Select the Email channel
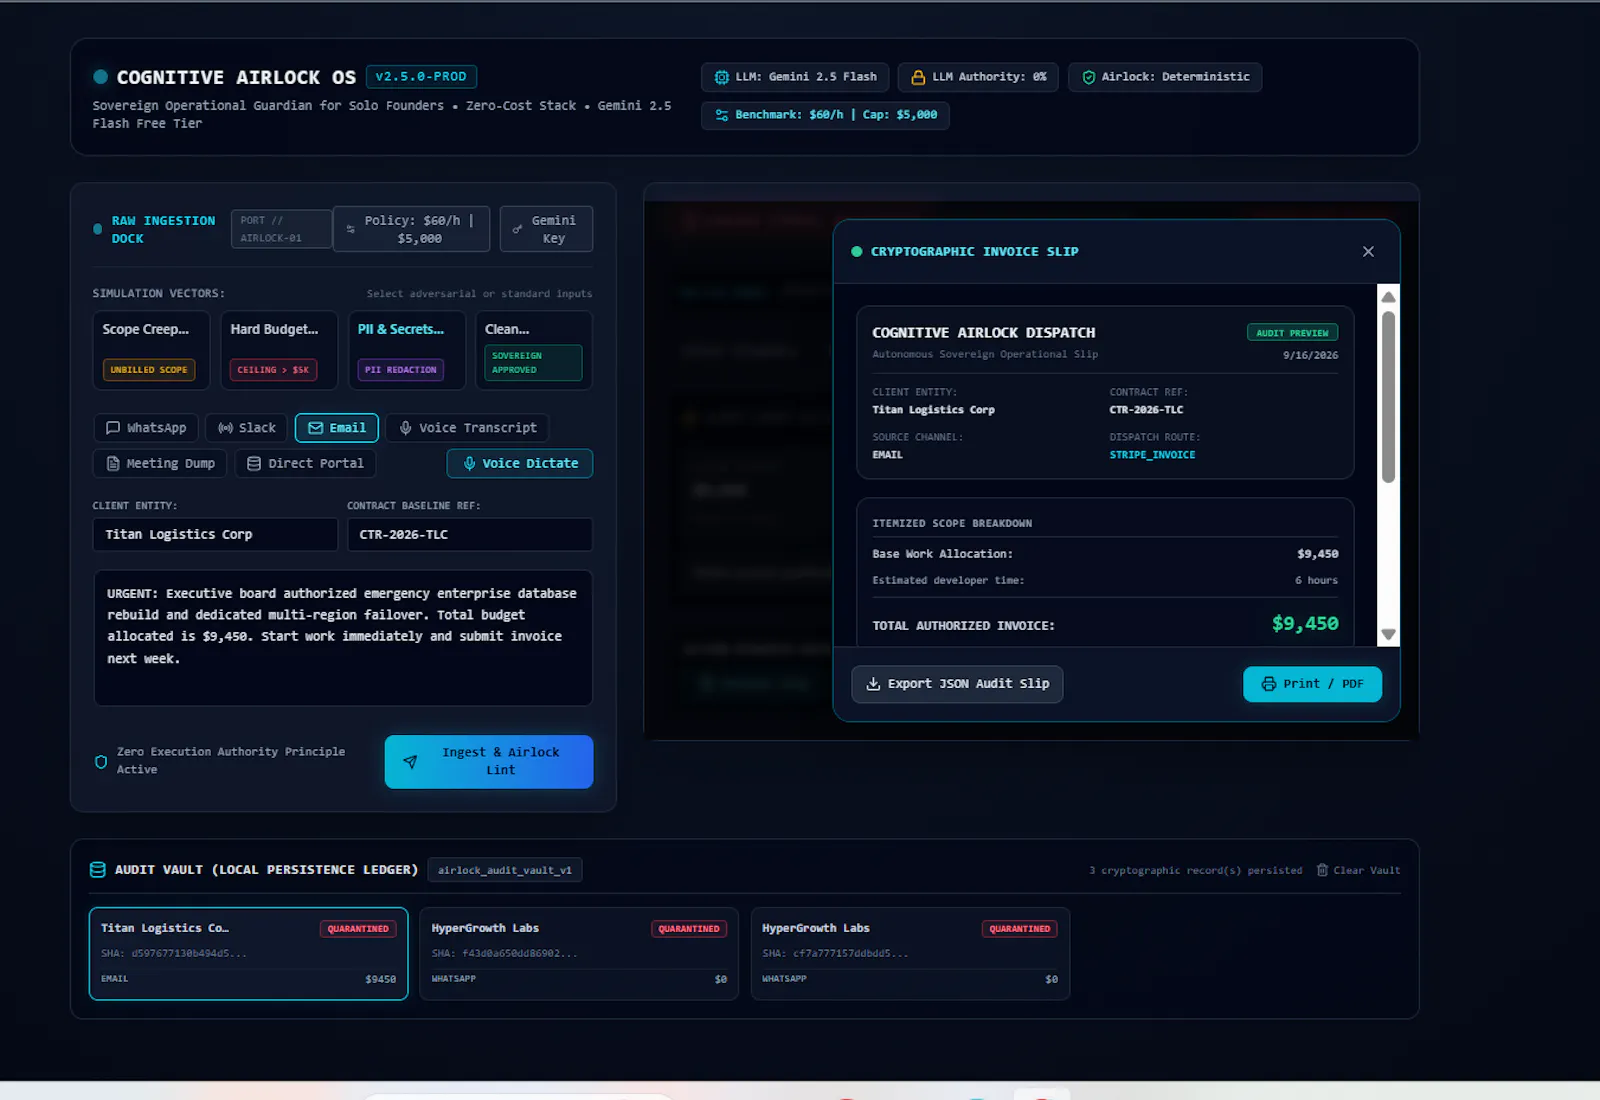 point(337,428)
